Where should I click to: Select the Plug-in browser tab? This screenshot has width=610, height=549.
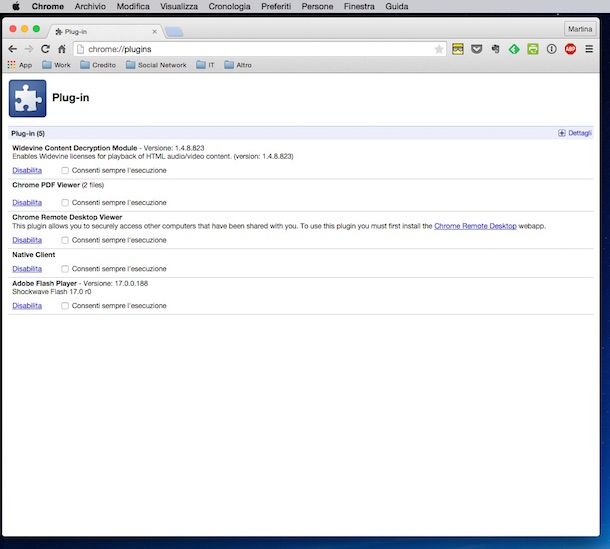(x=105, y=32)
